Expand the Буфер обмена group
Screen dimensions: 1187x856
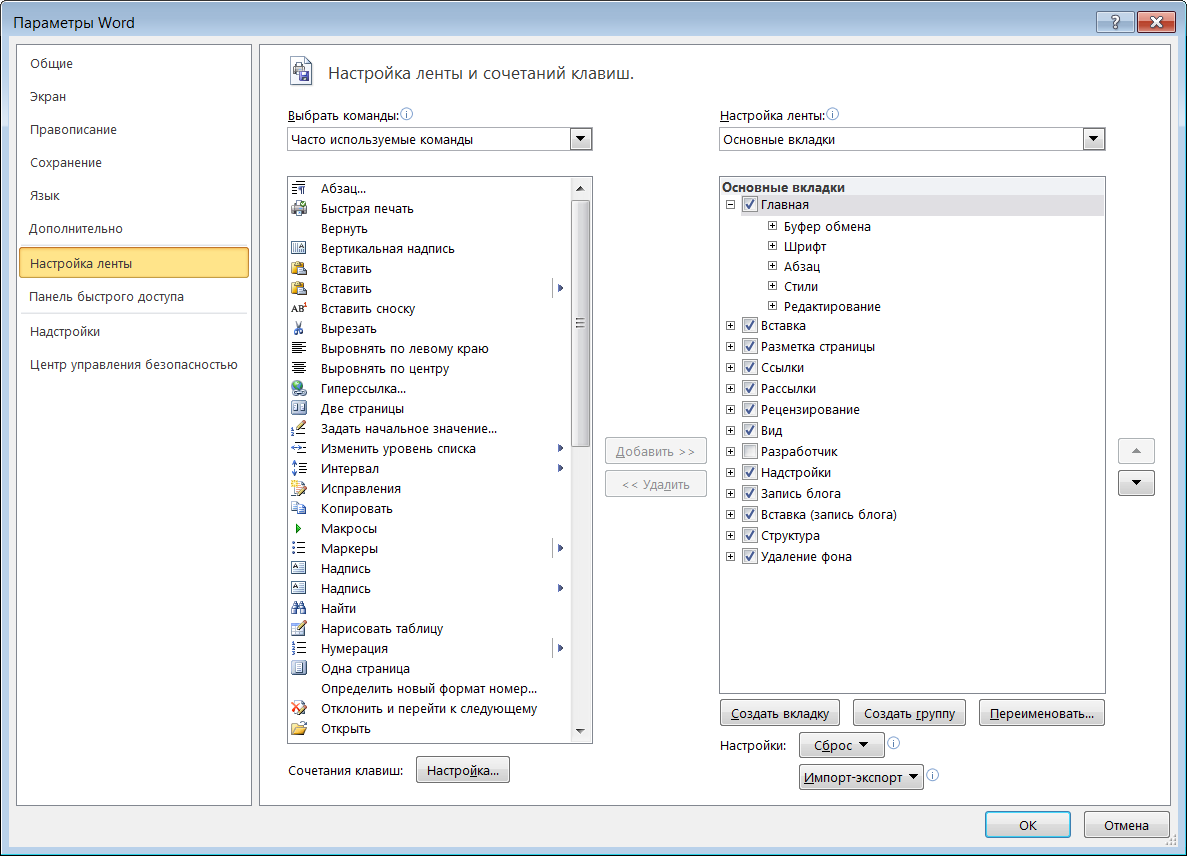pyautogui.click(x=772, y=226)
